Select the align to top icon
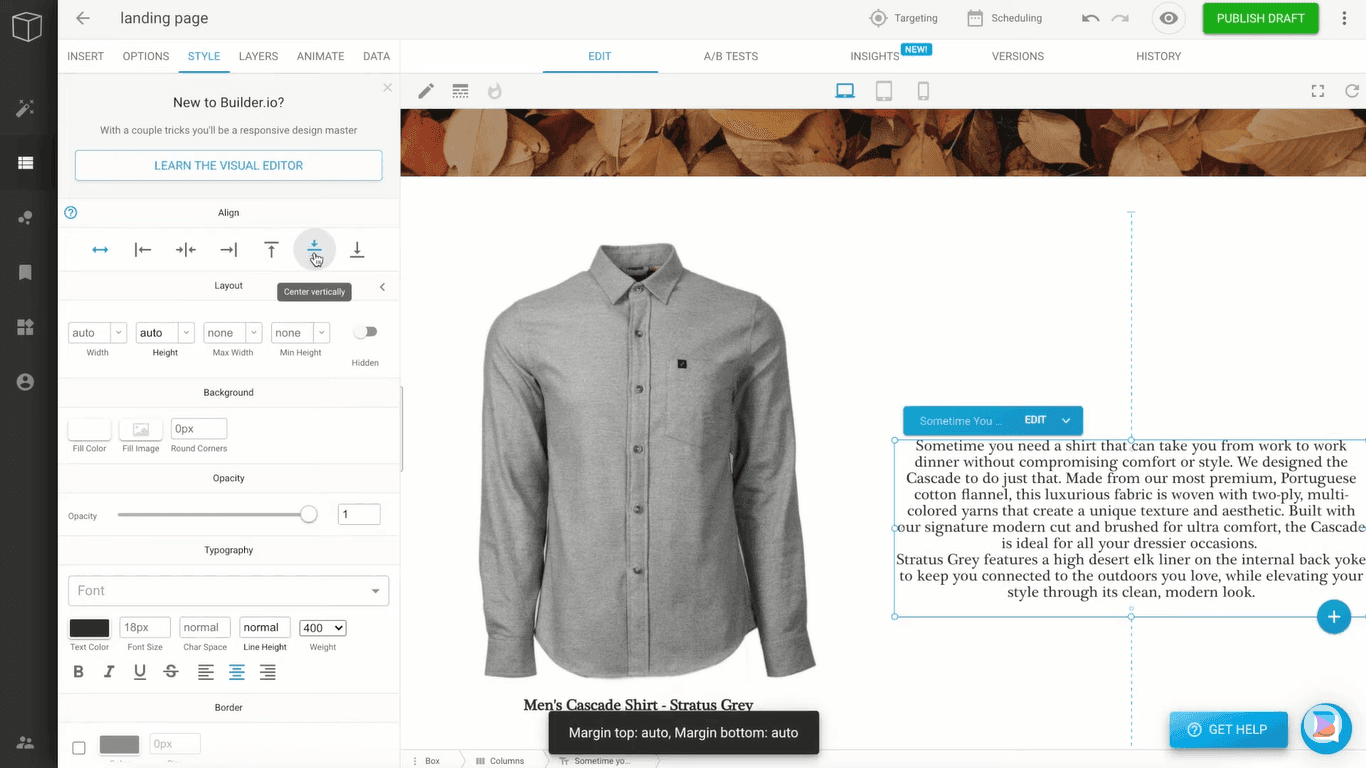The width and height of the screenshot is (1366, 768). pos(271,250)
